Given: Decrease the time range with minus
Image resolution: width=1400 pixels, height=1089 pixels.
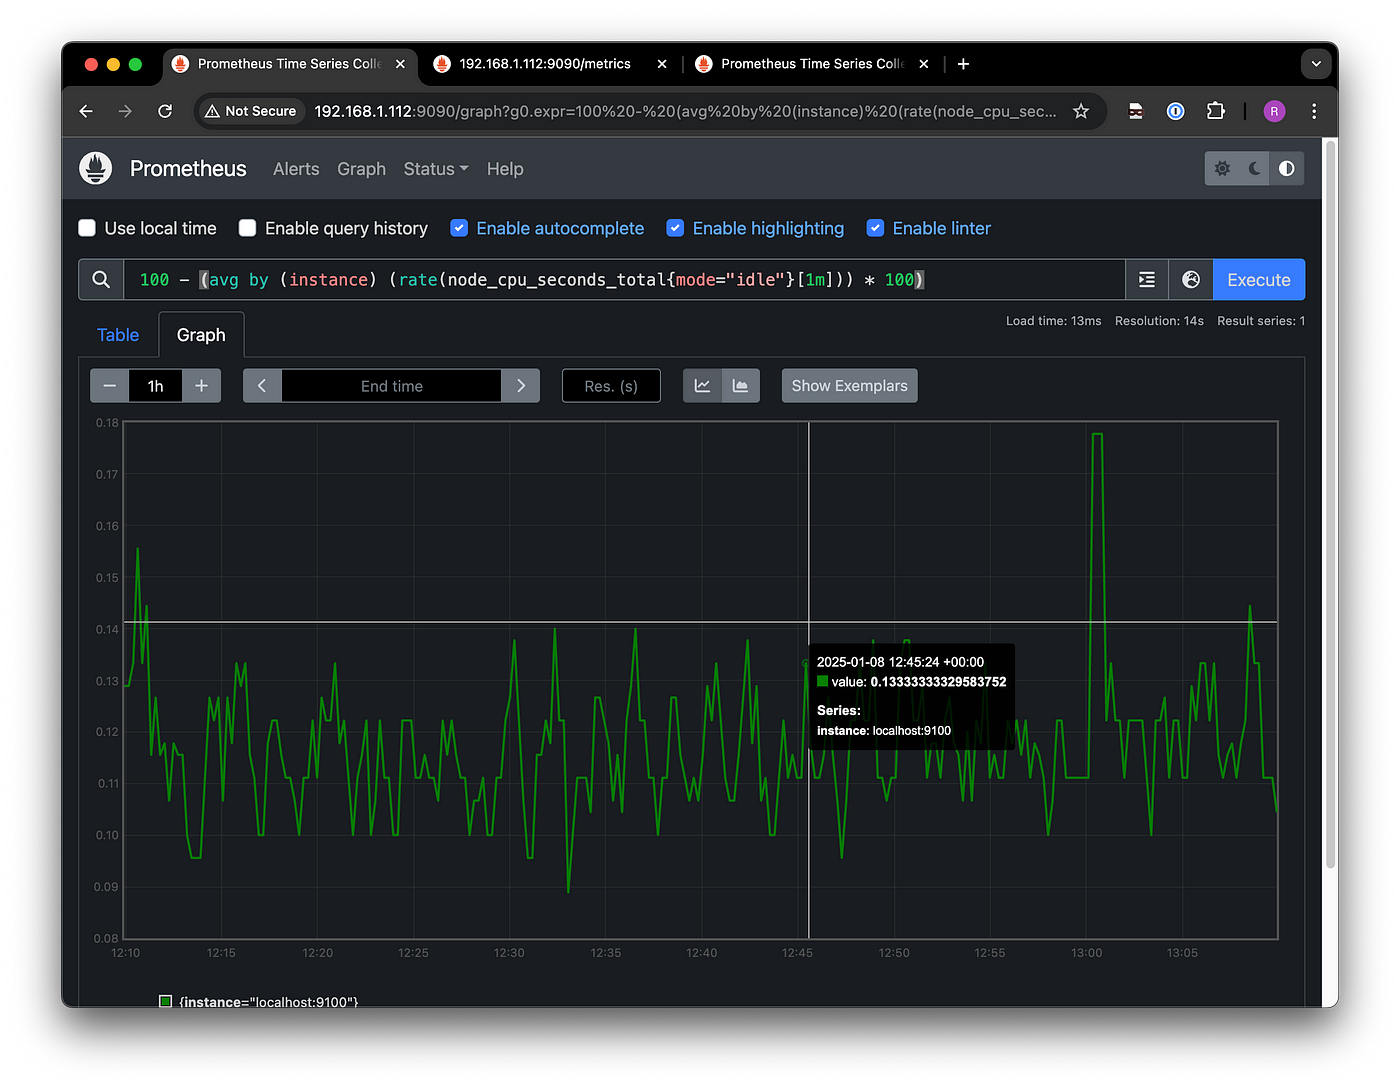Looking at the screenshot, I should [110, 386].
